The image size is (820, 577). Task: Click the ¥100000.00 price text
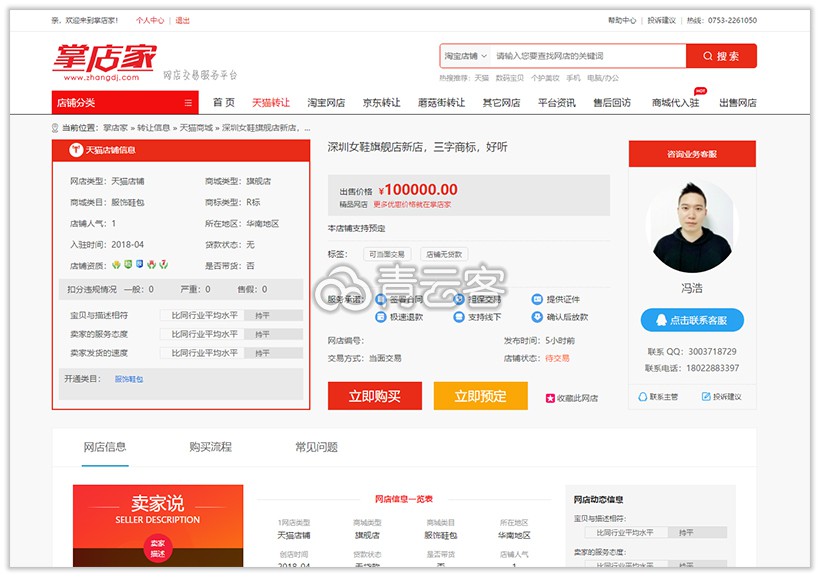418,190
